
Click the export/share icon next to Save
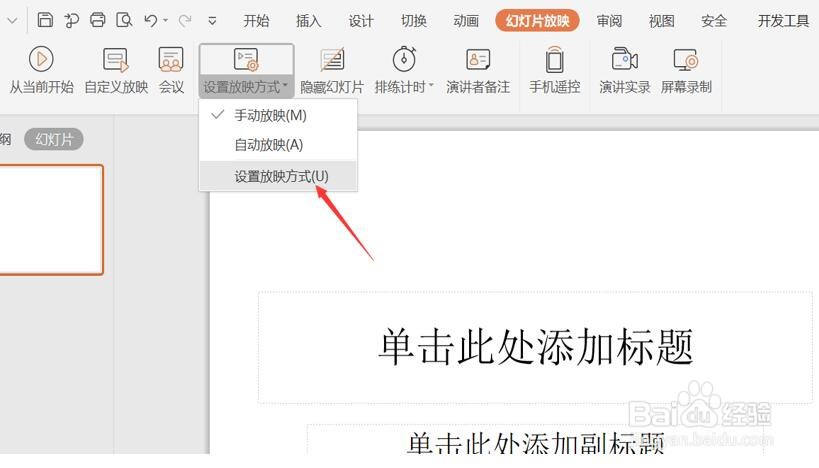coord(71,20)
